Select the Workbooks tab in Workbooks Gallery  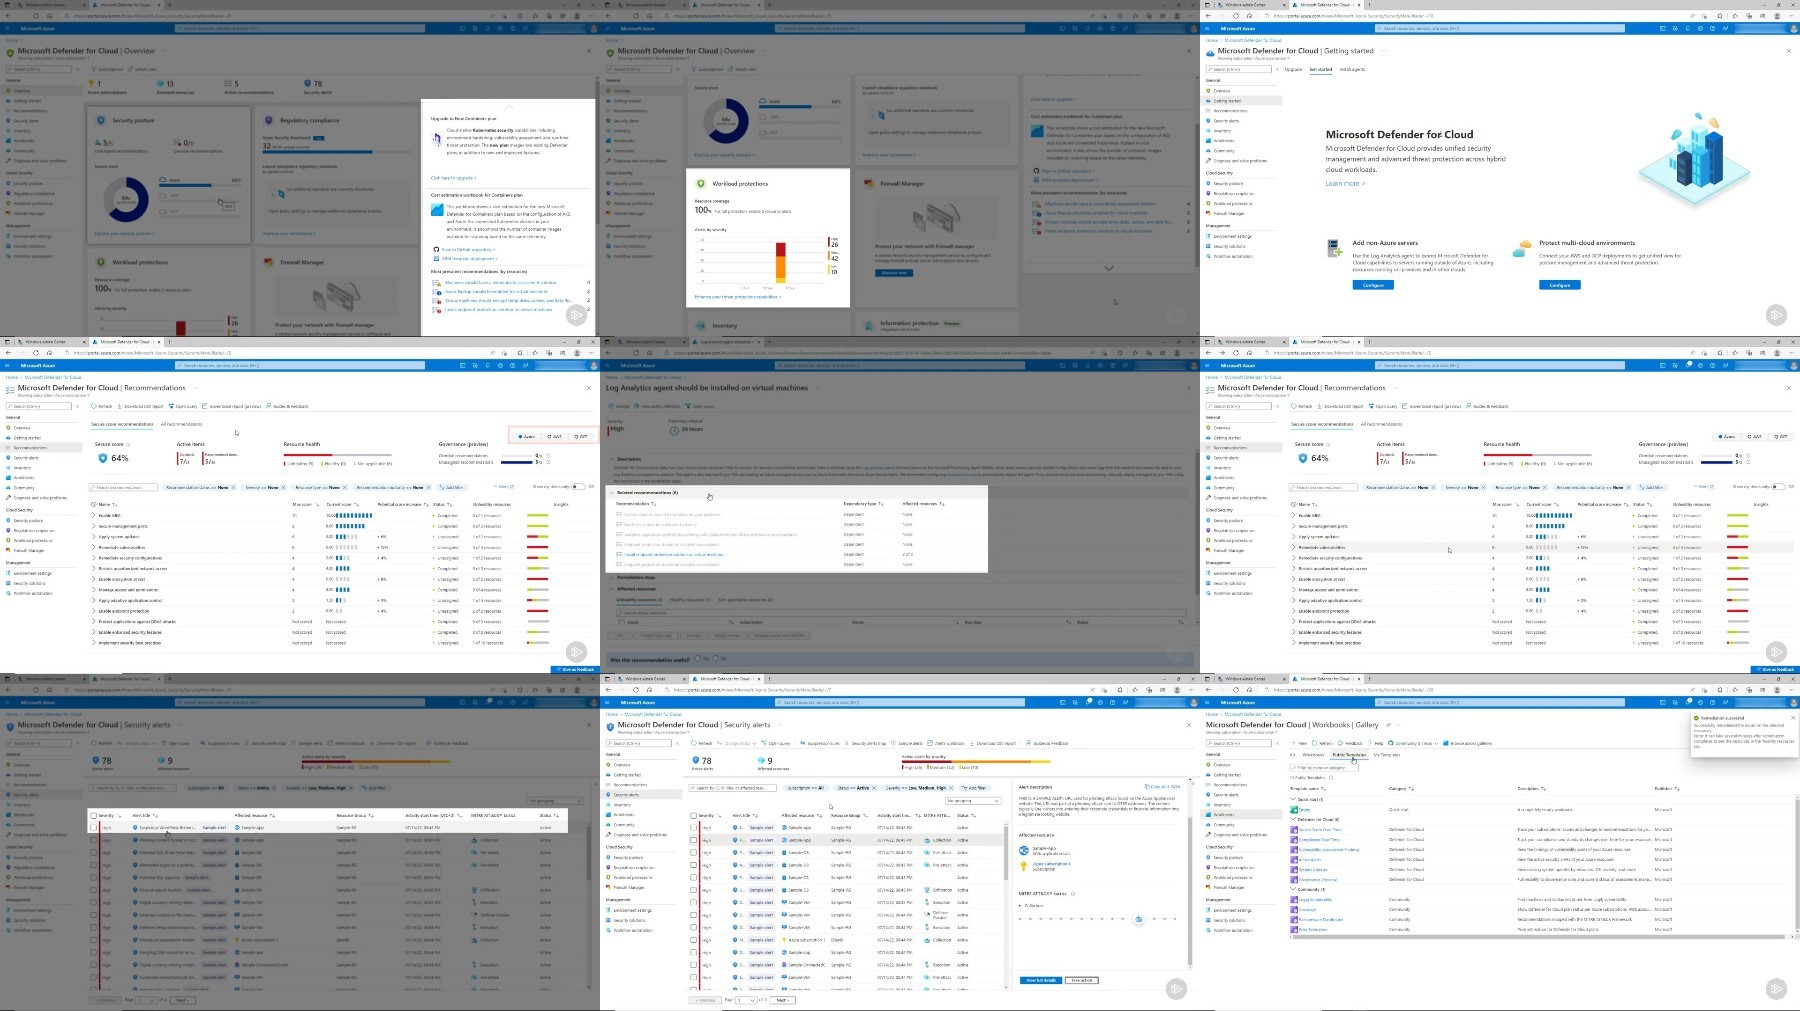[x=1313, y=755]
